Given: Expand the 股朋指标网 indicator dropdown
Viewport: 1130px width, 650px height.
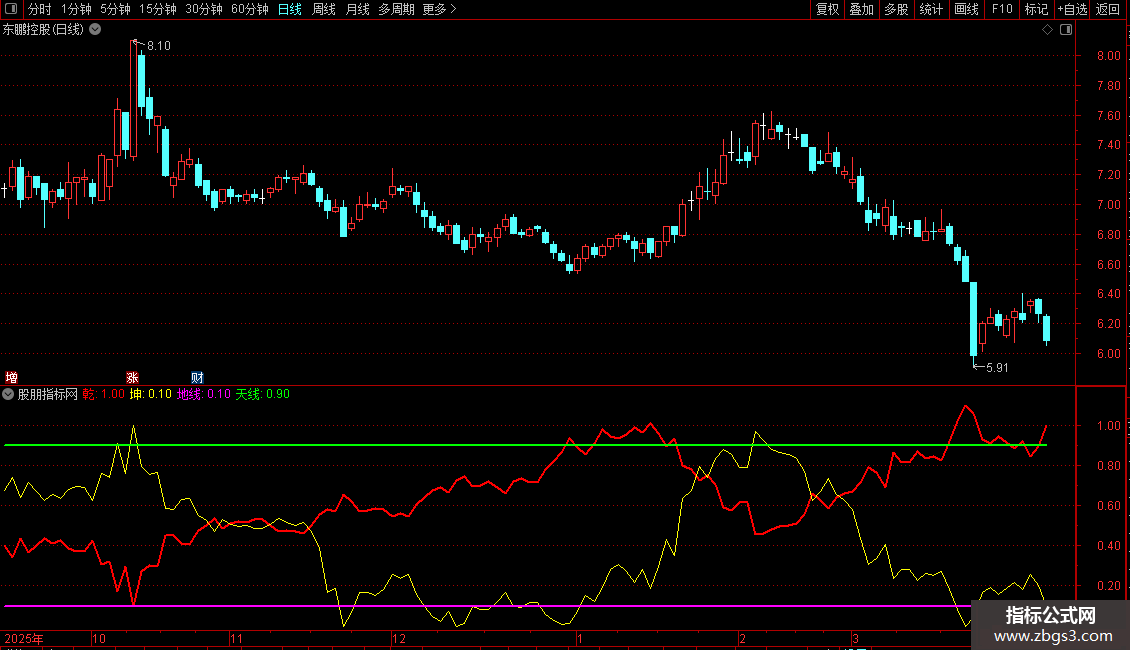Looking at the screenshot, I should click(8, 394).
